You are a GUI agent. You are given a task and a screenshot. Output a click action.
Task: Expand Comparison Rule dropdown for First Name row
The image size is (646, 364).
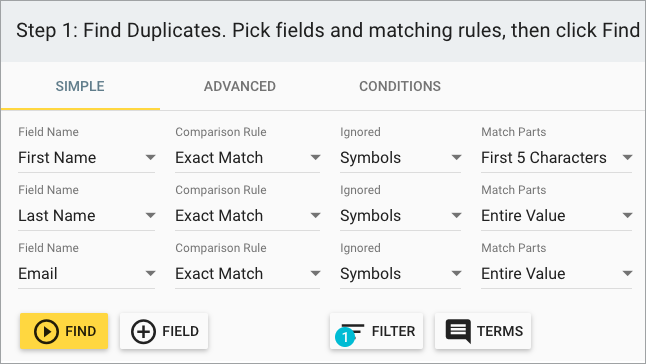(x=248, y=158)
